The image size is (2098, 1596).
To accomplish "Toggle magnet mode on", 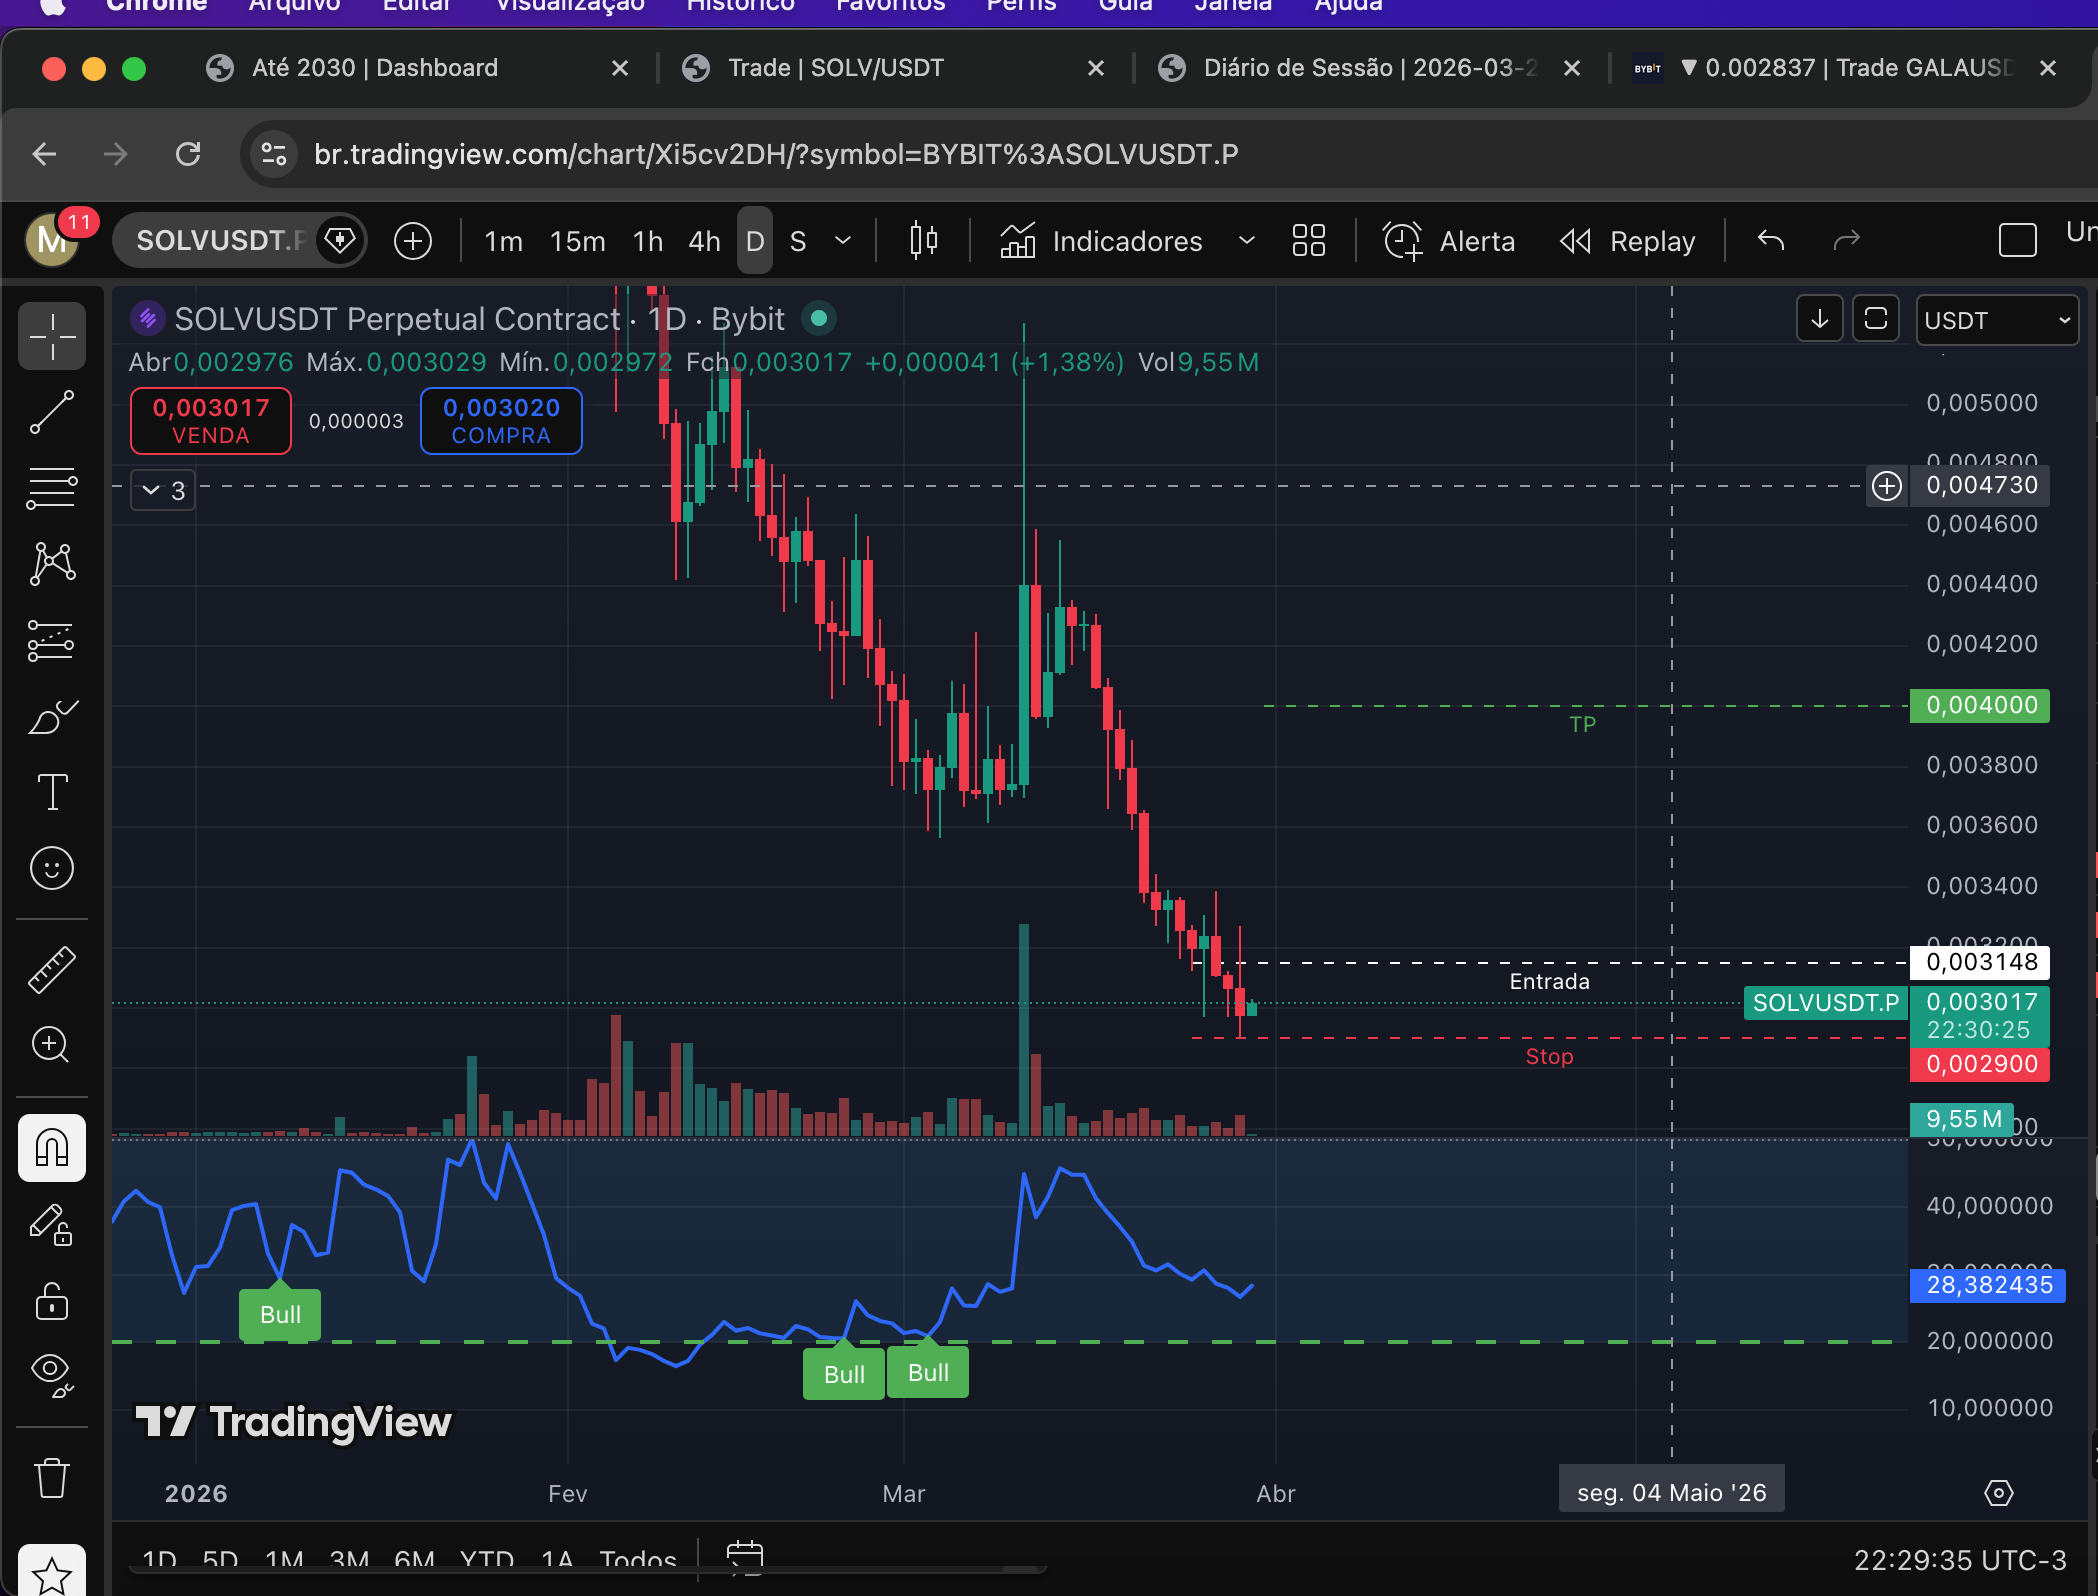I will coord(52,1148).
